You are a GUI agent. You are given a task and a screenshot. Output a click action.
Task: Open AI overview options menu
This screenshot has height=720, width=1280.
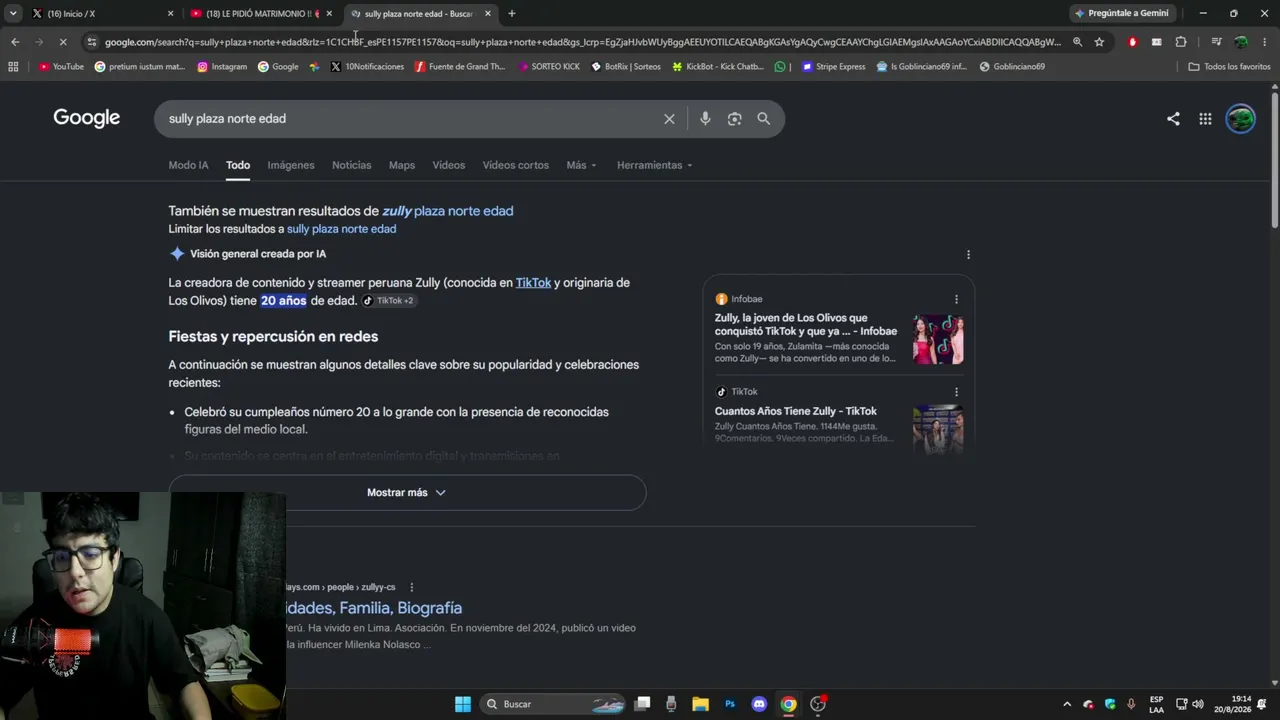tap(968, 254)
